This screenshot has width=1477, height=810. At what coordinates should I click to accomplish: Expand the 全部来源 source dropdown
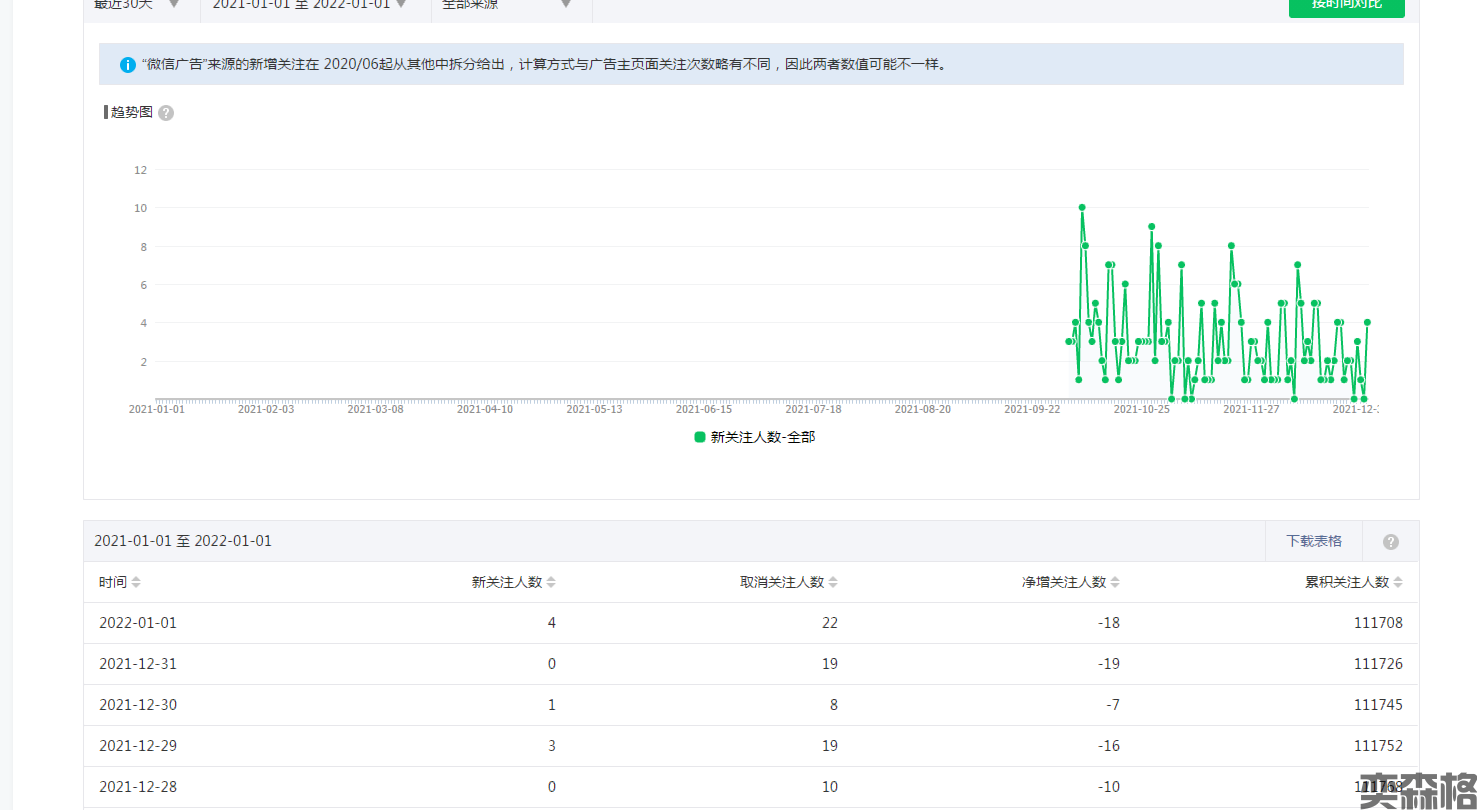[510, 5]
